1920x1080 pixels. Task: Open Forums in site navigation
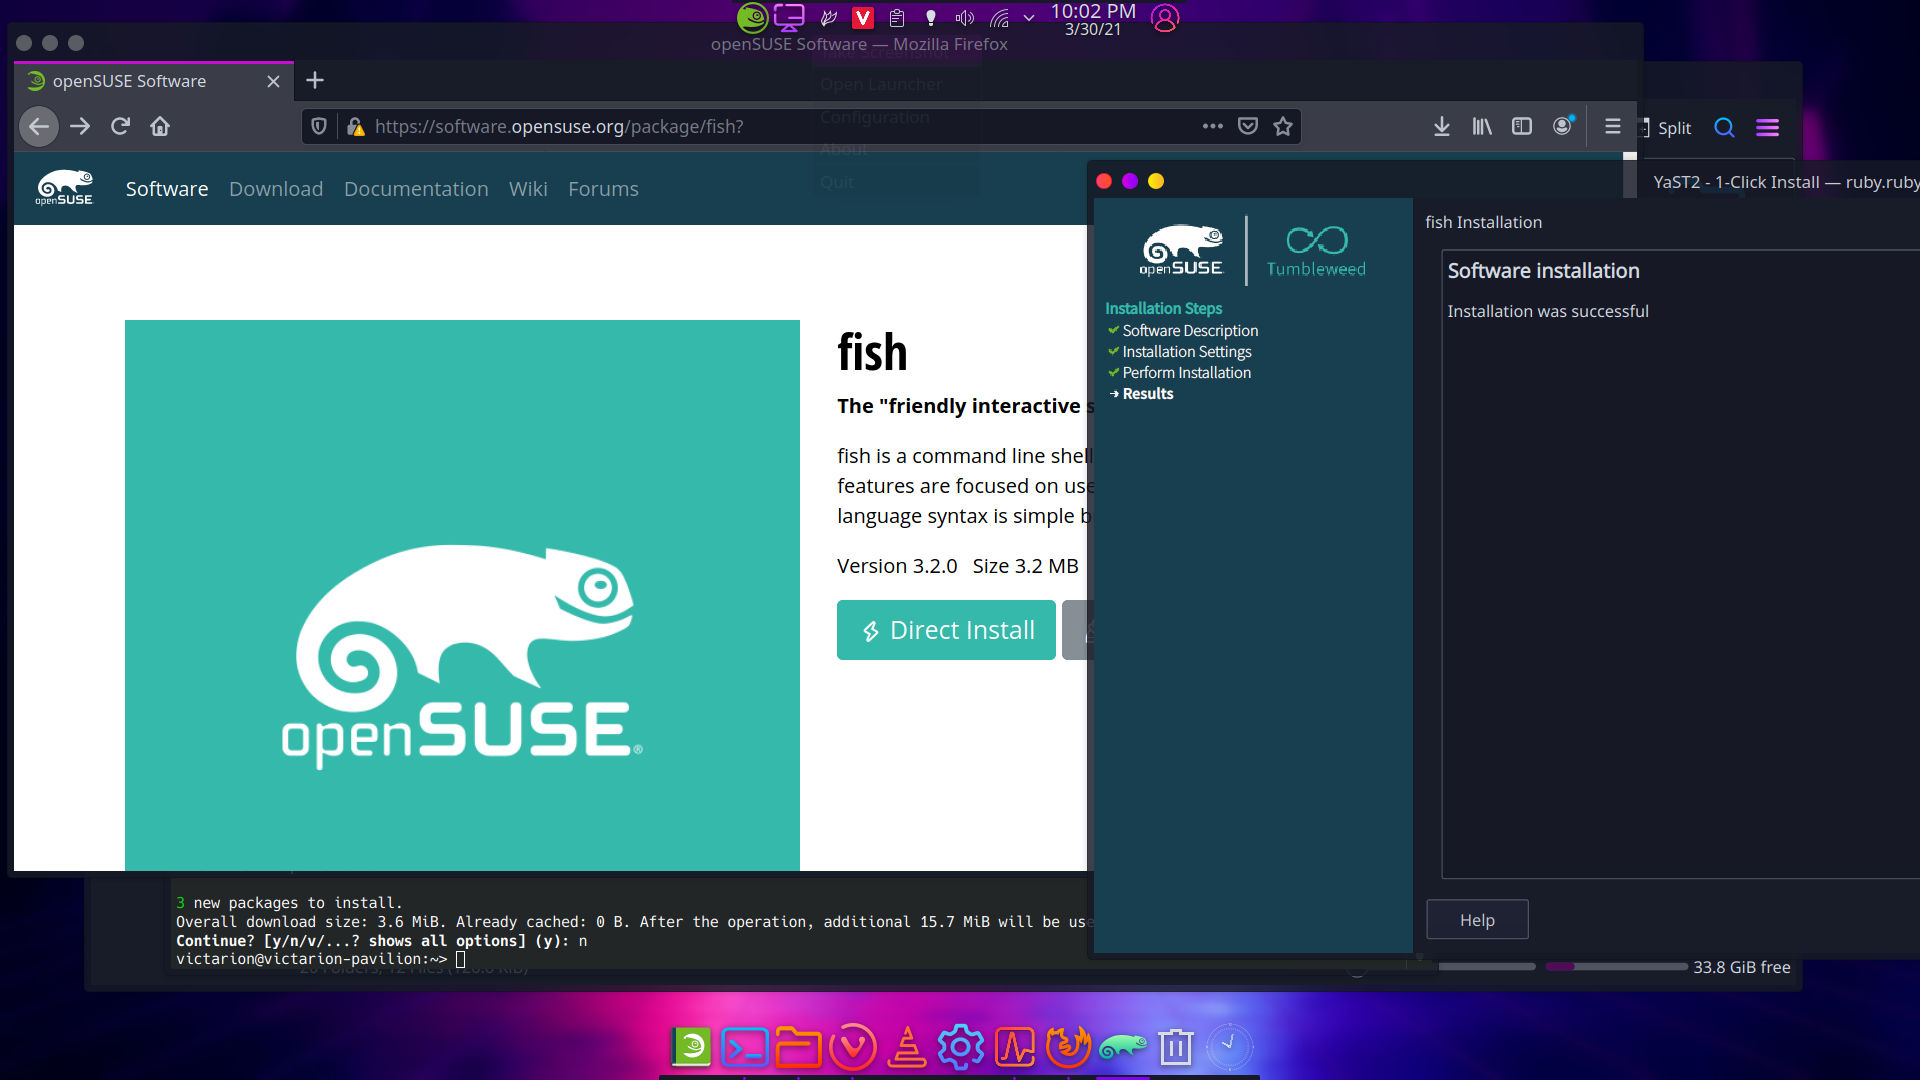coord(603,189)
